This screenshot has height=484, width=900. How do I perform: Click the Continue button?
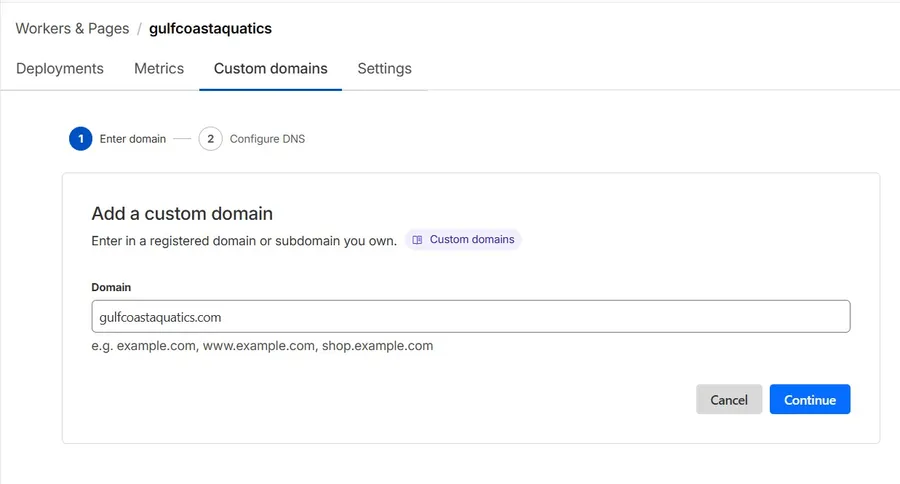(810, 400)
